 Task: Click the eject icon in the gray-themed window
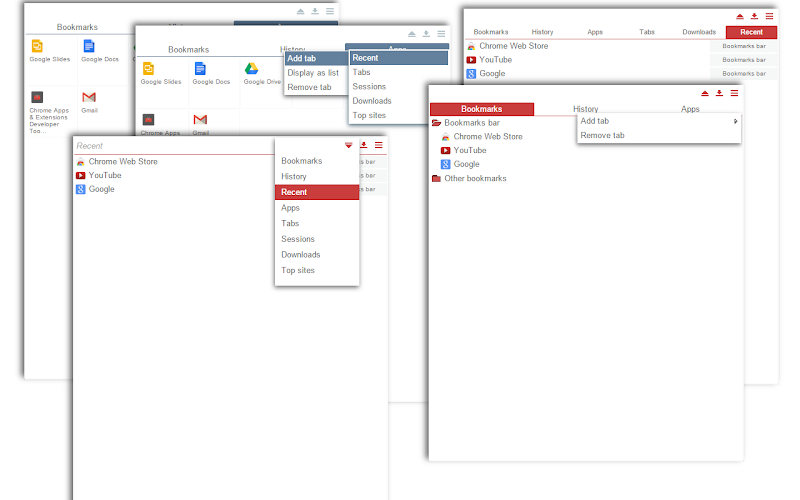click(301, 11)
